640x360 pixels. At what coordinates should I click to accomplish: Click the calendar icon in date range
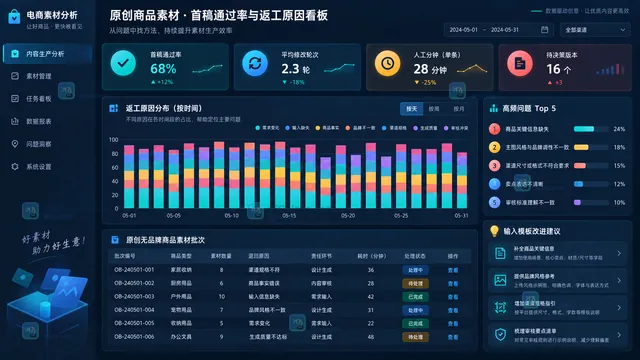(x=544, y=30)
